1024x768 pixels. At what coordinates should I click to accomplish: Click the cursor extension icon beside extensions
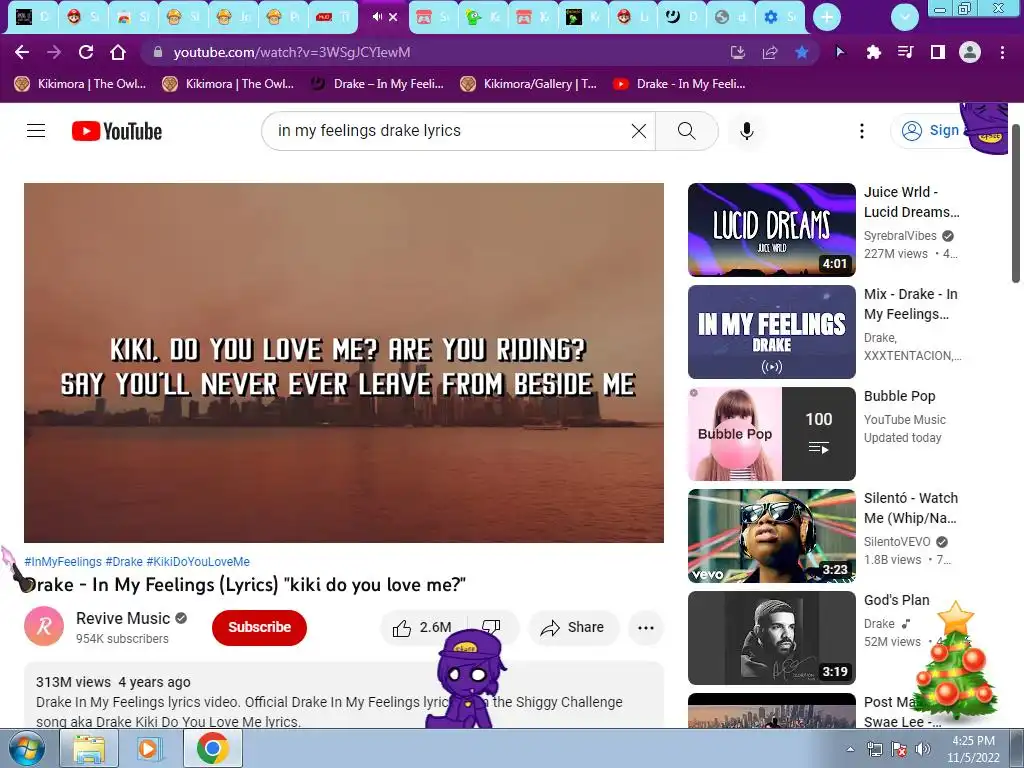pyautogui.click(x=840, y=52)
